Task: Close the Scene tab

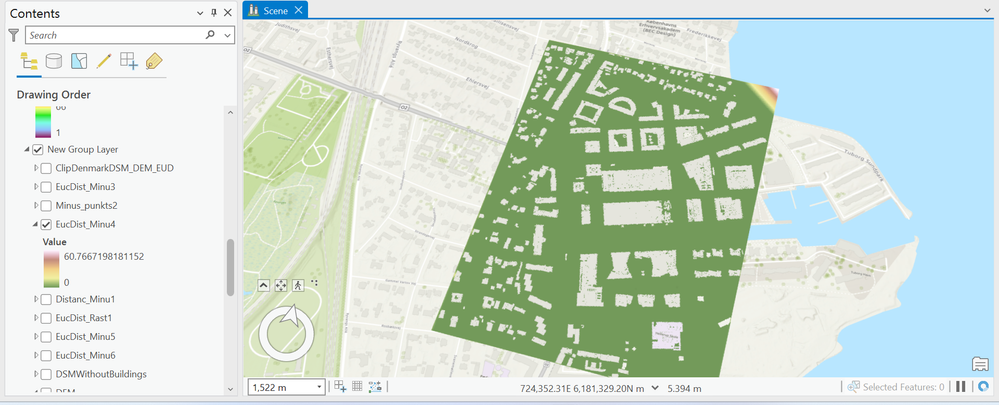Action: [x=299, y=11]
